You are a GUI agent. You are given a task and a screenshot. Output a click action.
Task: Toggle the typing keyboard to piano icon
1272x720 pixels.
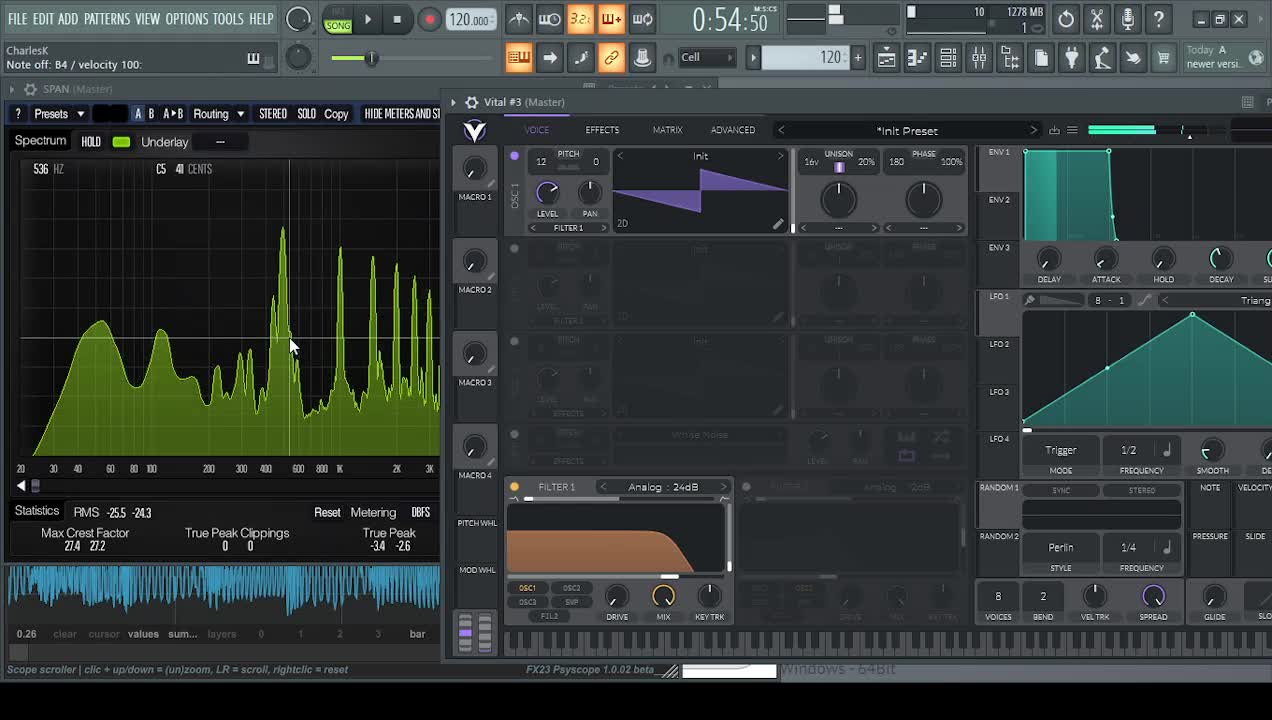coord(518,58)
